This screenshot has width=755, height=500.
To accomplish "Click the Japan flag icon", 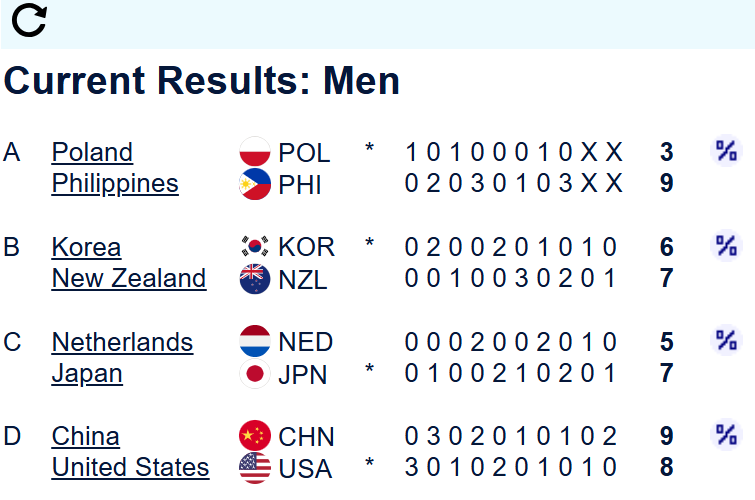I will pyautogui.click(x=255, y=374).
